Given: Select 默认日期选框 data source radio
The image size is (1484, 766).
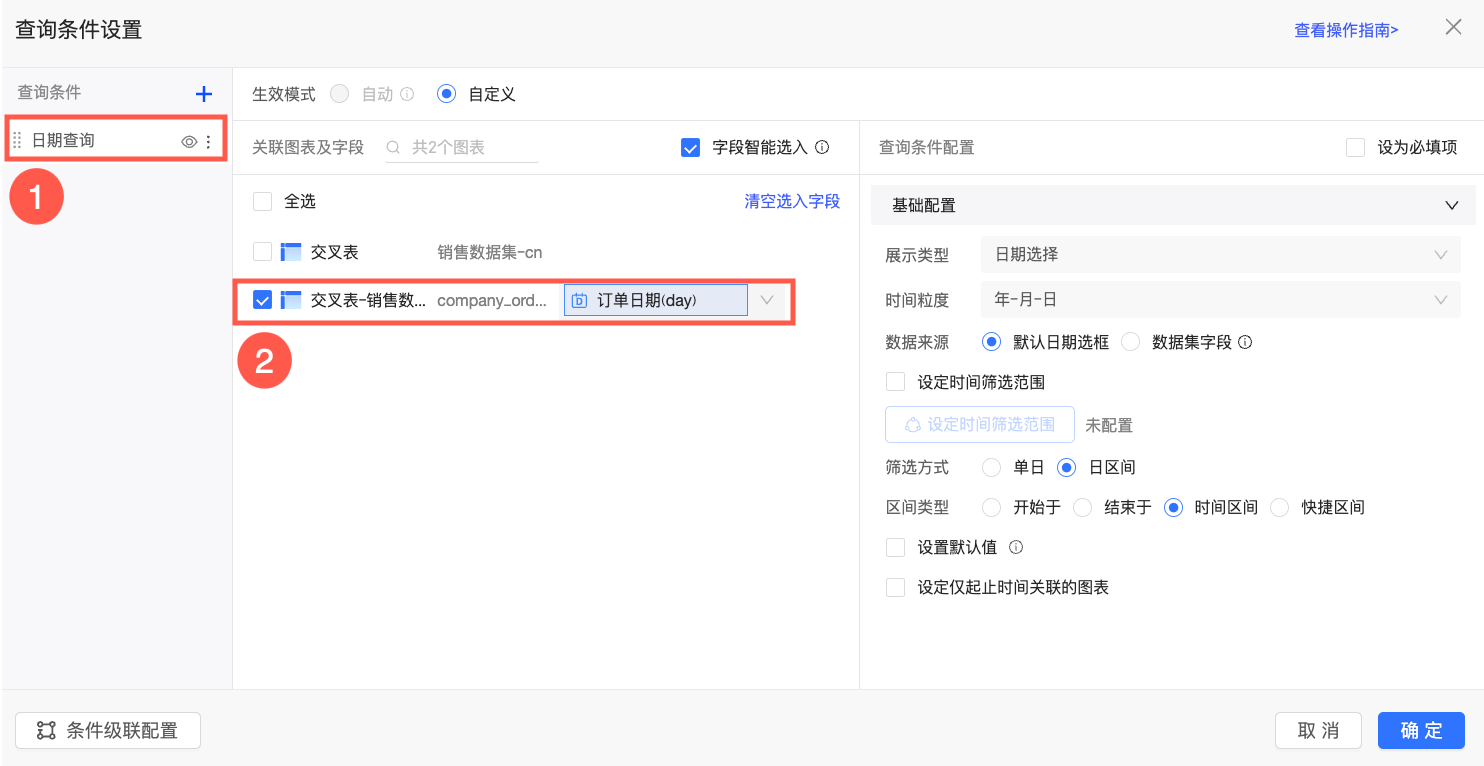Looking at the screenshot, I should tap(992, 342).
